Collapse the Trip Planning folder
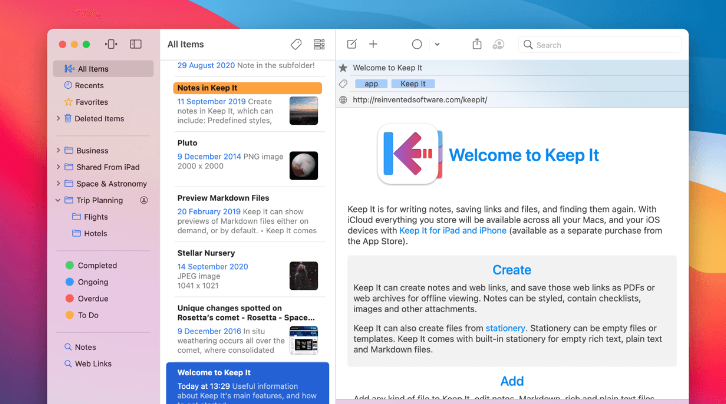Screen dimensions: 726x404 [x=58, y=200]
